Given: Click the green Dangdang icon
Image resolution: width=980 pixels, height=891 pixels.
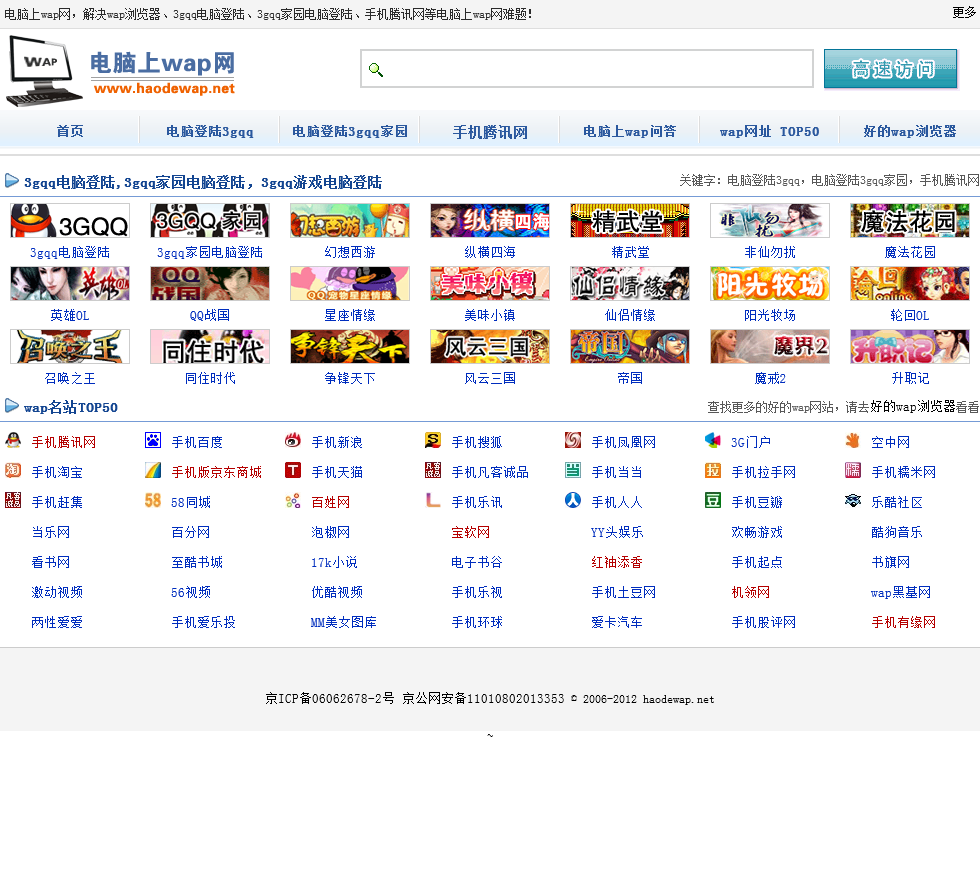Looking at the screenshot, I should coord(573,470).
